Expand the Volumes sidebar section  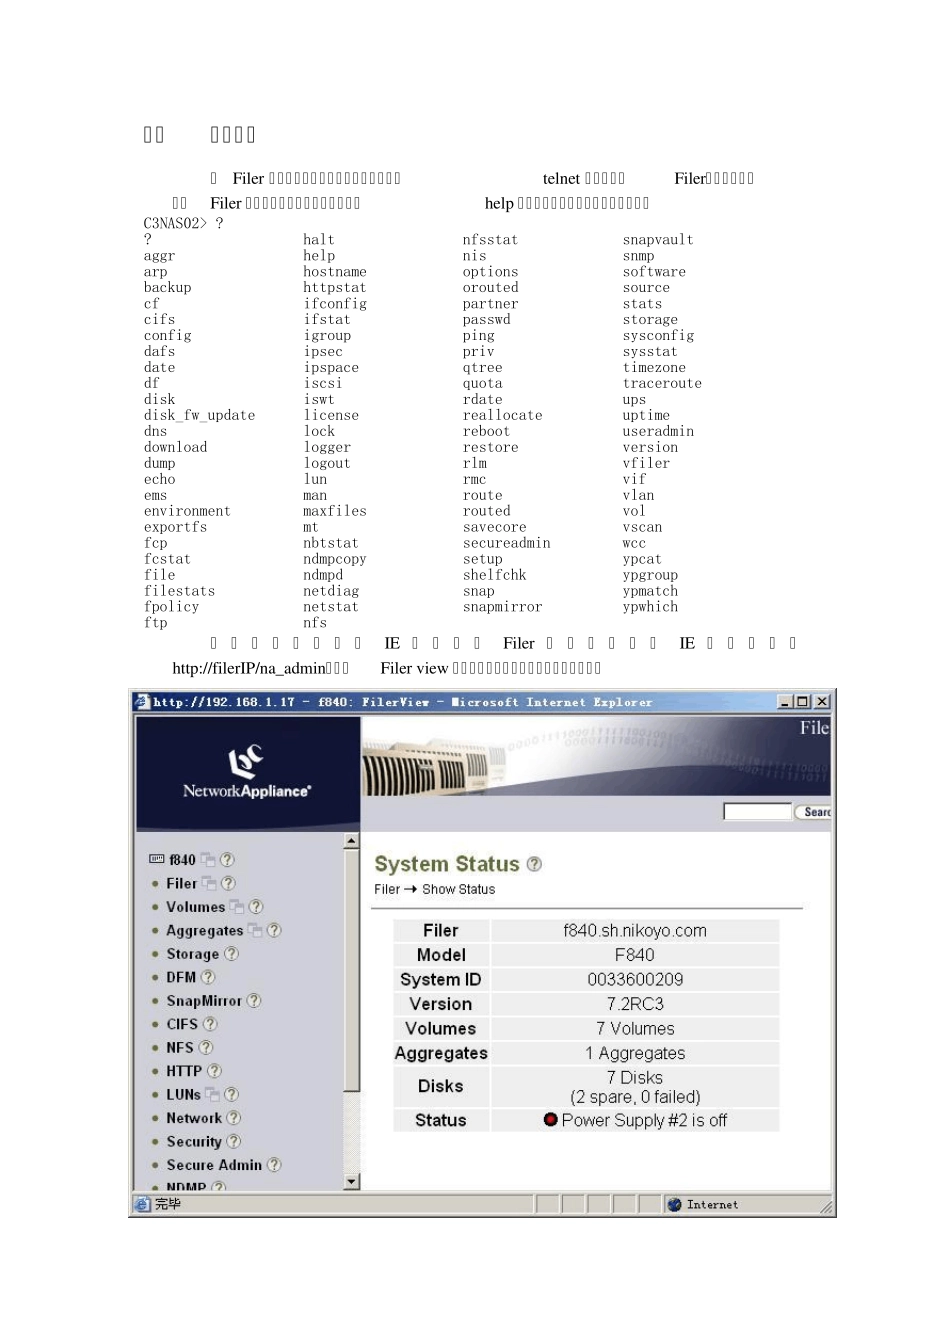pos(195,907)
